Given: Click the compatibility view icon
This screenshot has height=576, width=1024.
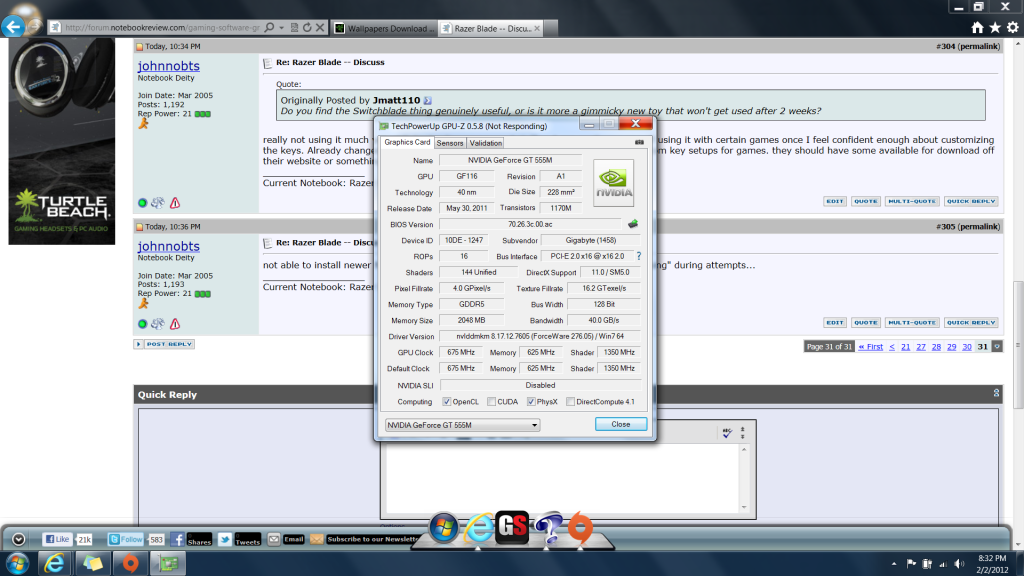Looking at the screenshot, I should point(295,27).
